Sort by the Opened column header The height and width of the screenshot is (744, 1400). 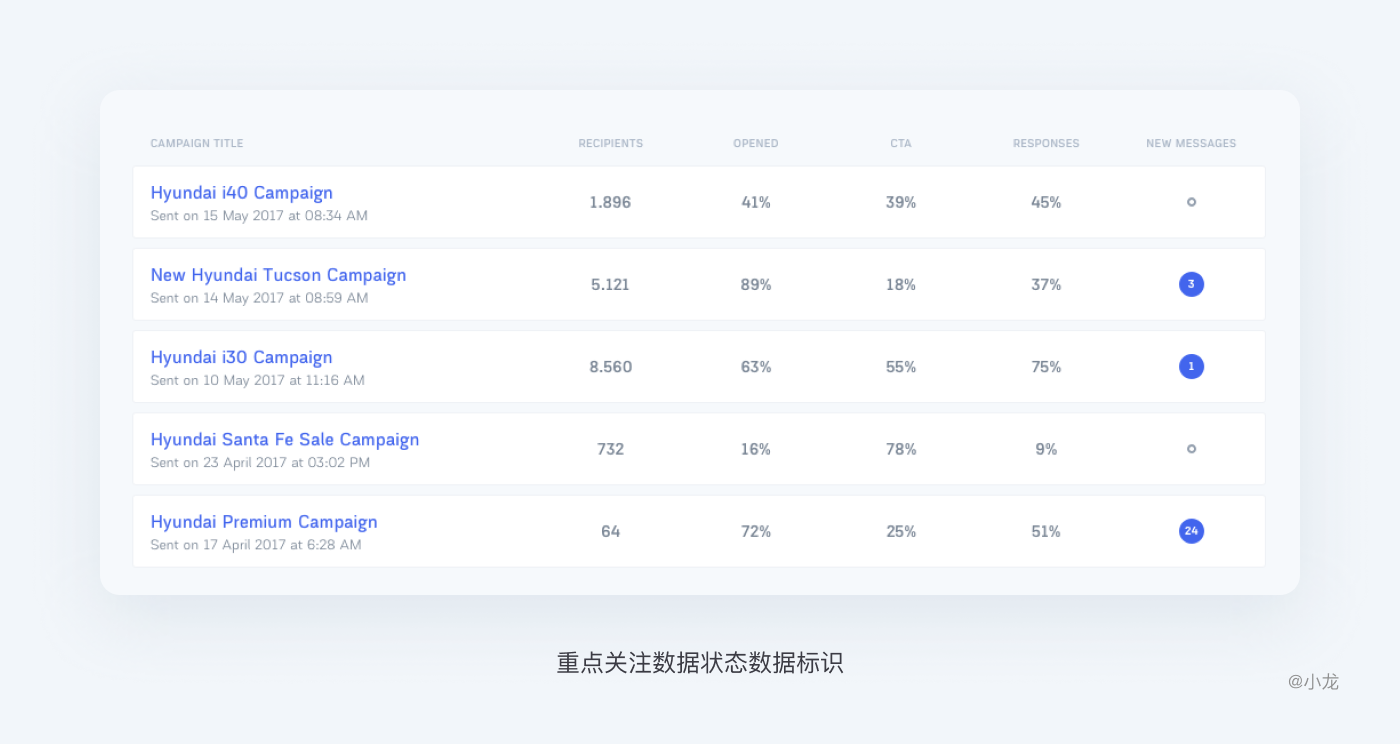pos(755,144)
